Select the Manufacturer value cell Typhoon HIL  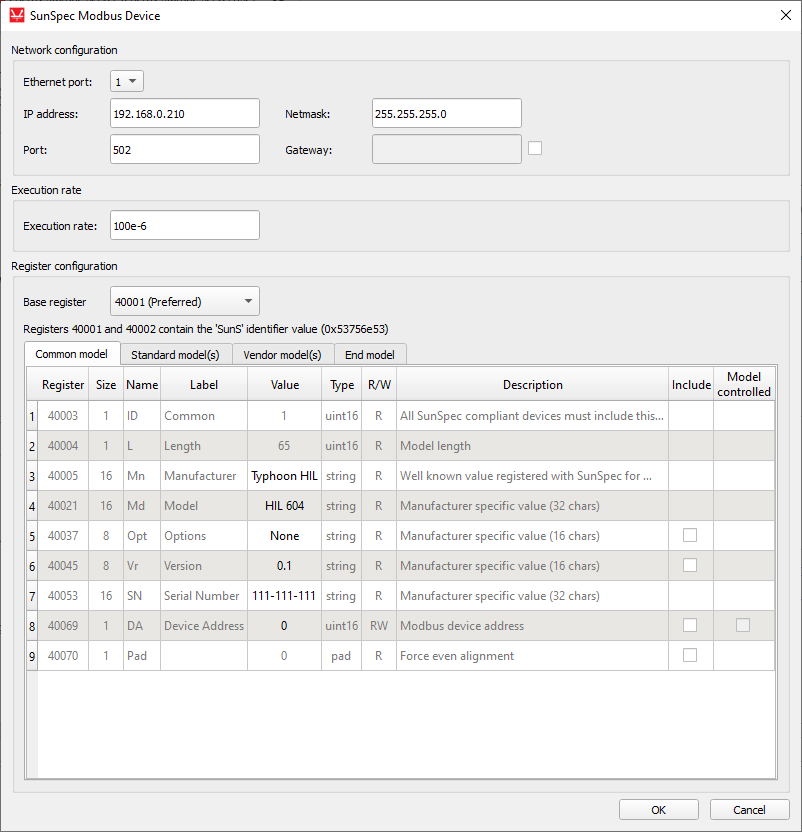pyautogui.click(x=284, y=476)
